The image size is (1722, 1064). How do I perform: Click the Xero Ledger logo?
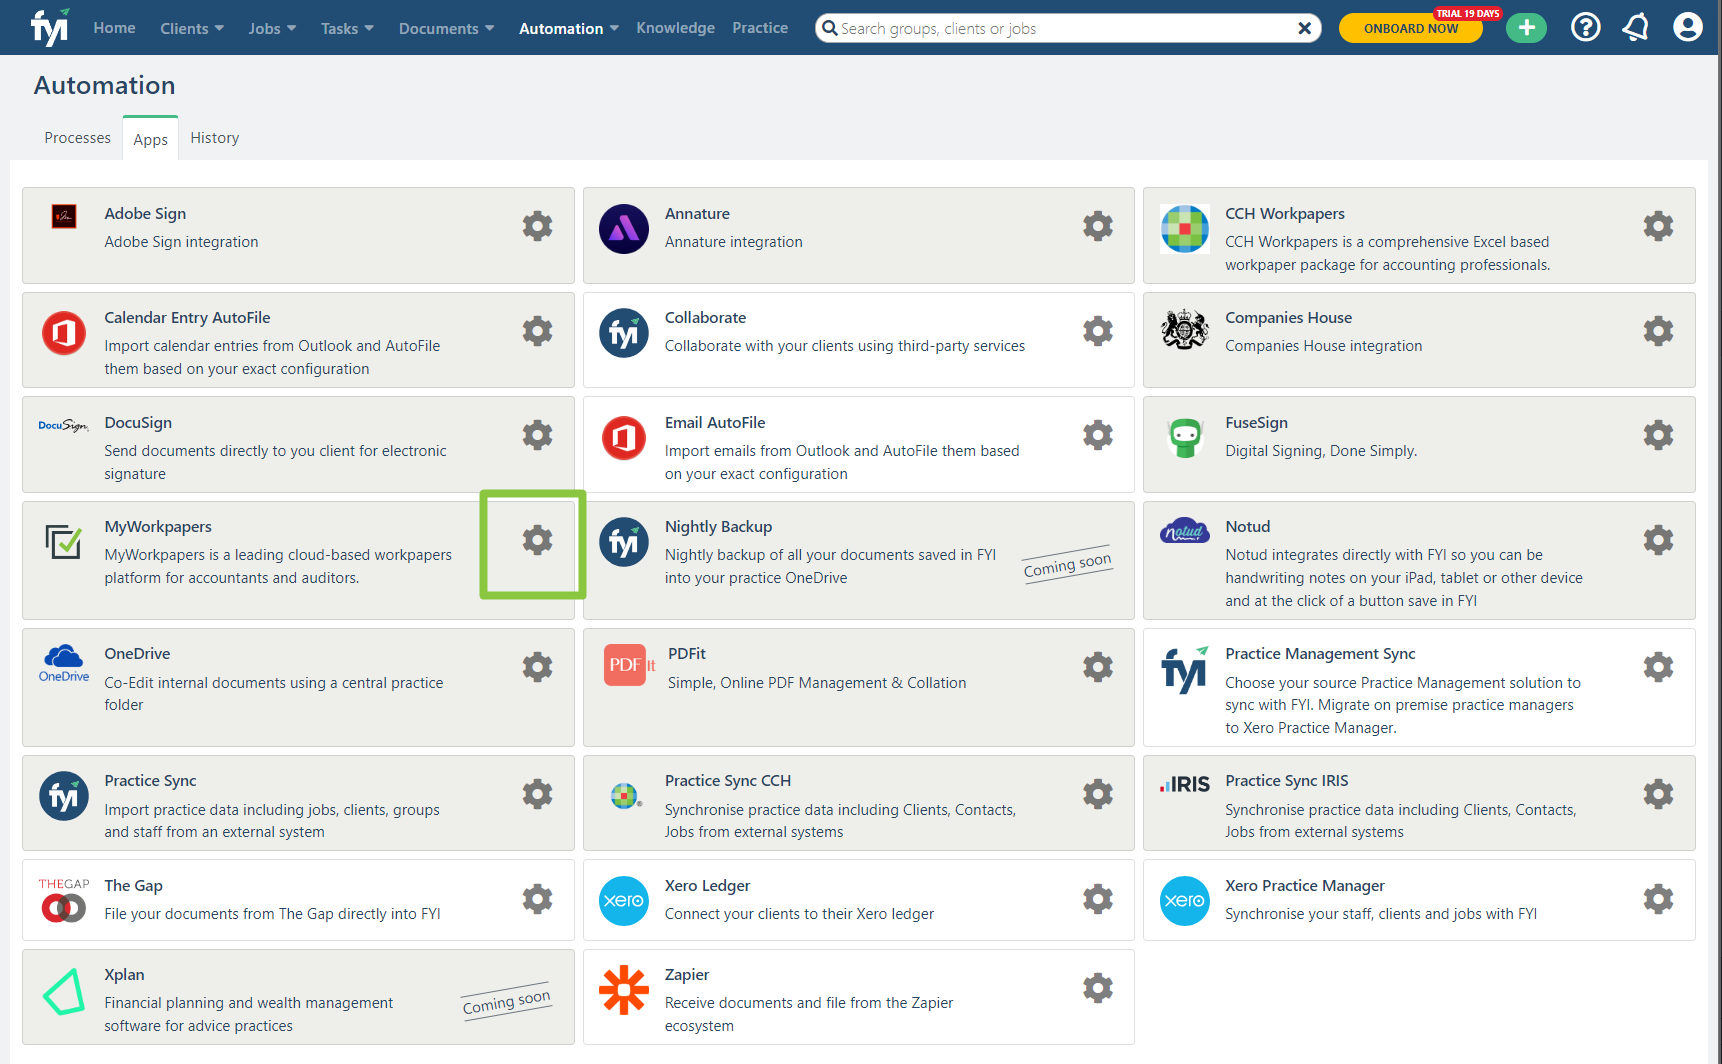(x=623, y=900)
